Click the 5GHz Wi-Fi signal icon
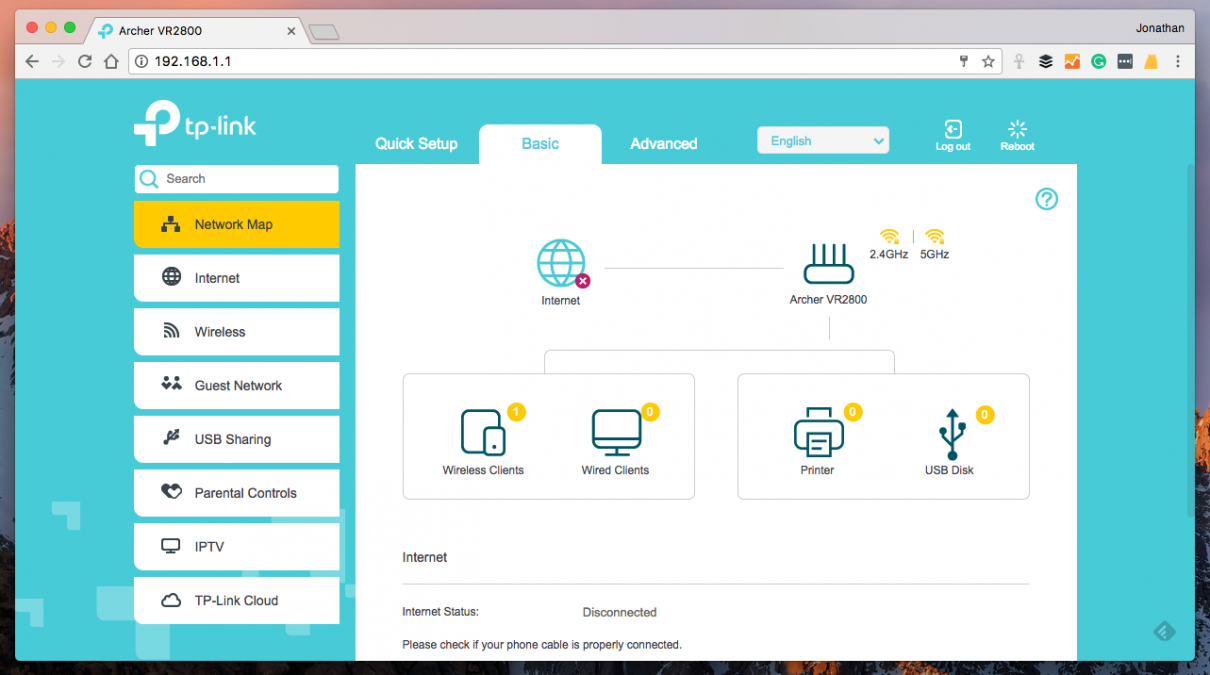 click(x=934, y=237)
